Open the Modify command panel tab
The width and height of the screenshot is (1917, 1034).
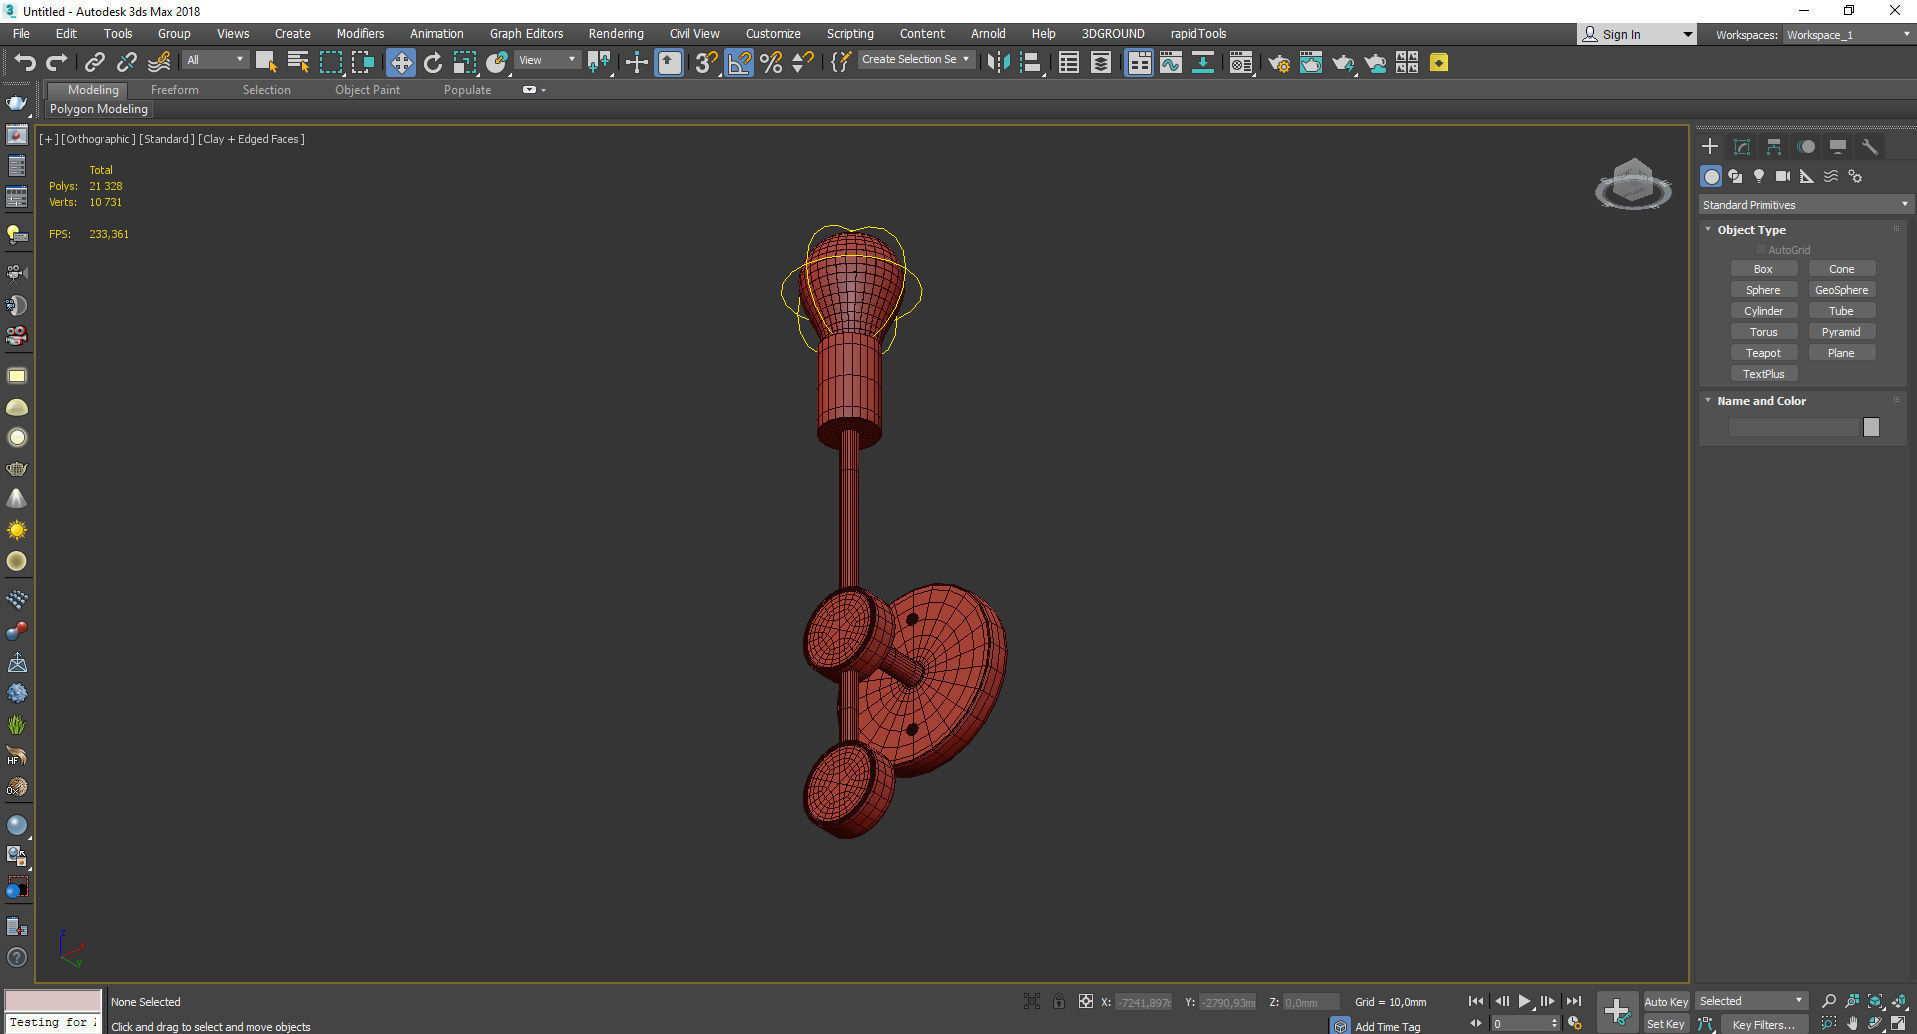click(1742, 146)
